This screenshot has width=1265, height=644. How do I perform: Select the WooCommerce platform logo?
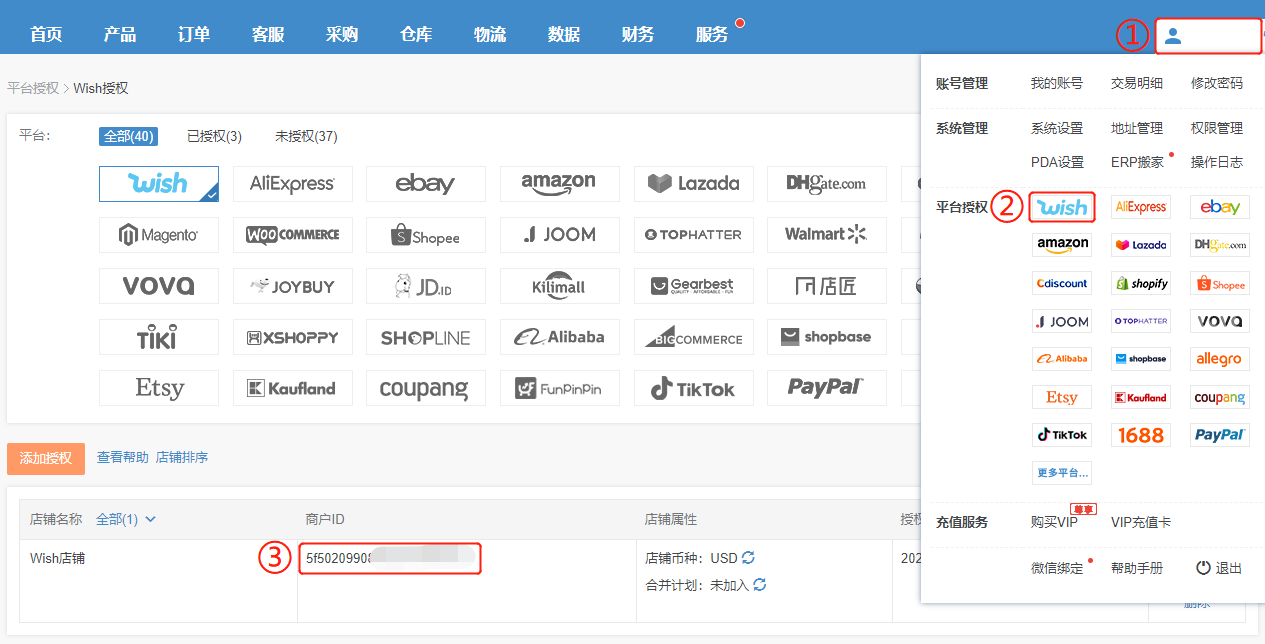click(x=293, y=235)
